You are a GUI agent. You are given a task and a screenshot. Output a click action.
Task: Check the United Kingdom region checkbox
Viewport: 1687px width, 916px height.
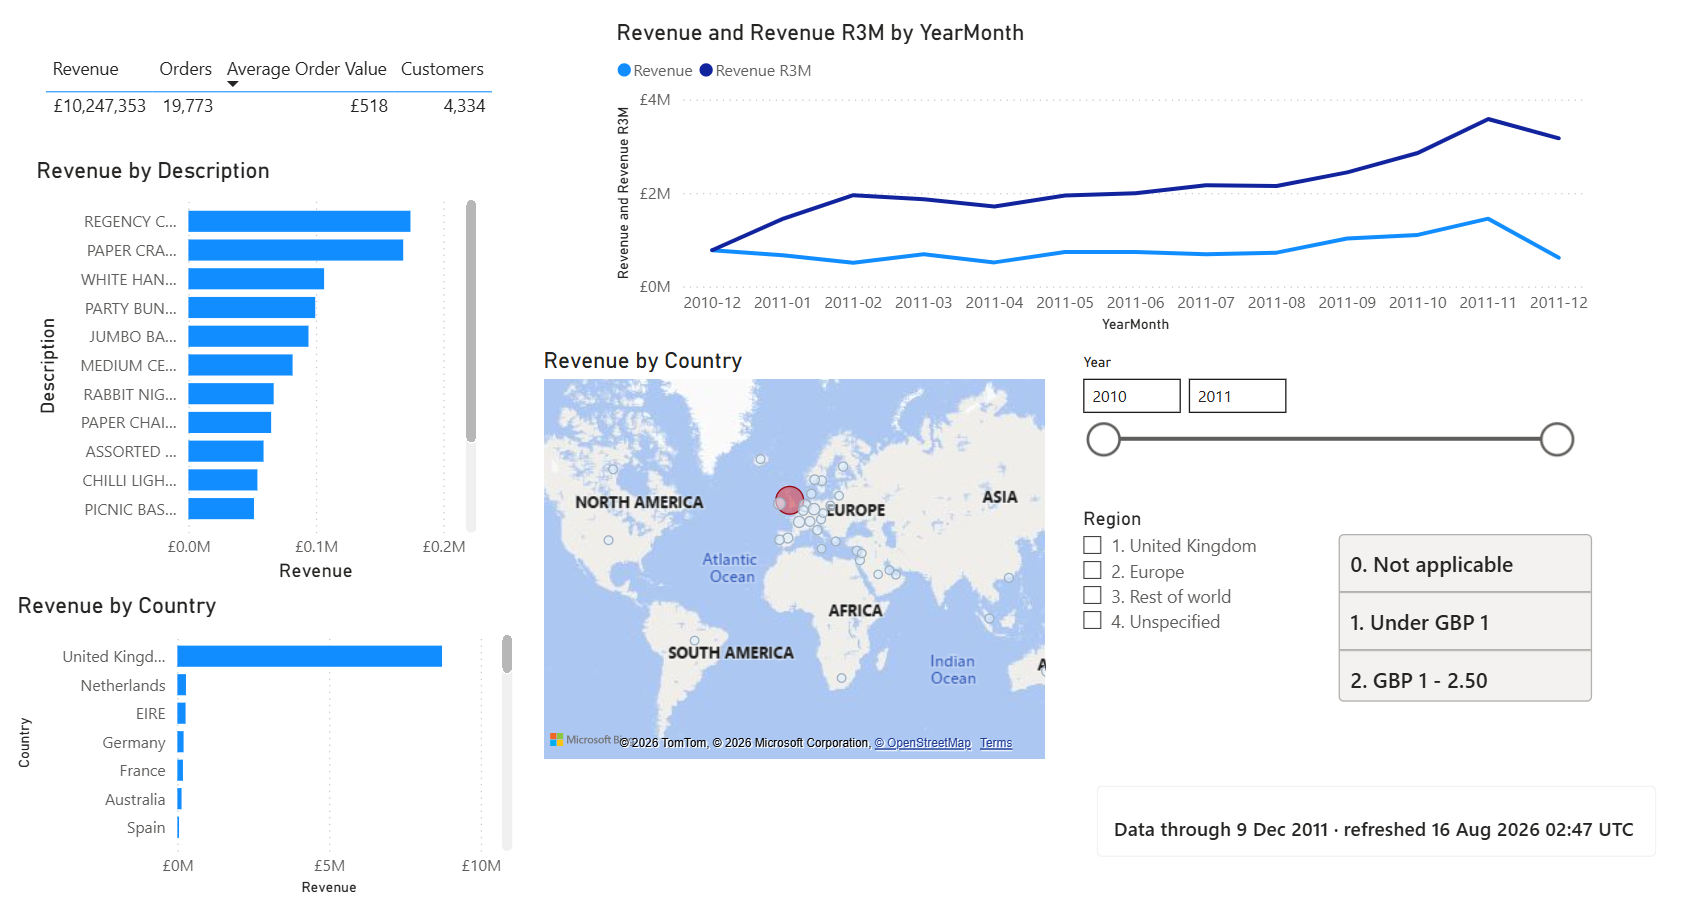(x=1092, y=545)
